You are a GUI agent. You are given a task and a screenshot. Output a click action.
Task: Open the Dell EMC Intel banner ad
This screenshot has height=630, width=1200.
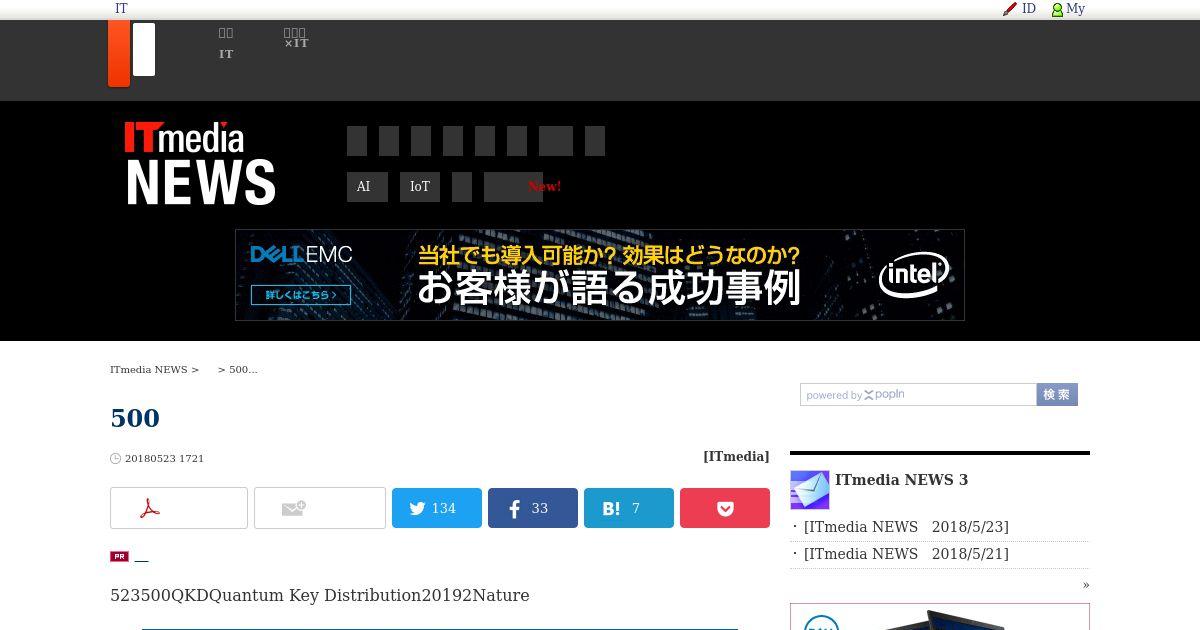600,275
